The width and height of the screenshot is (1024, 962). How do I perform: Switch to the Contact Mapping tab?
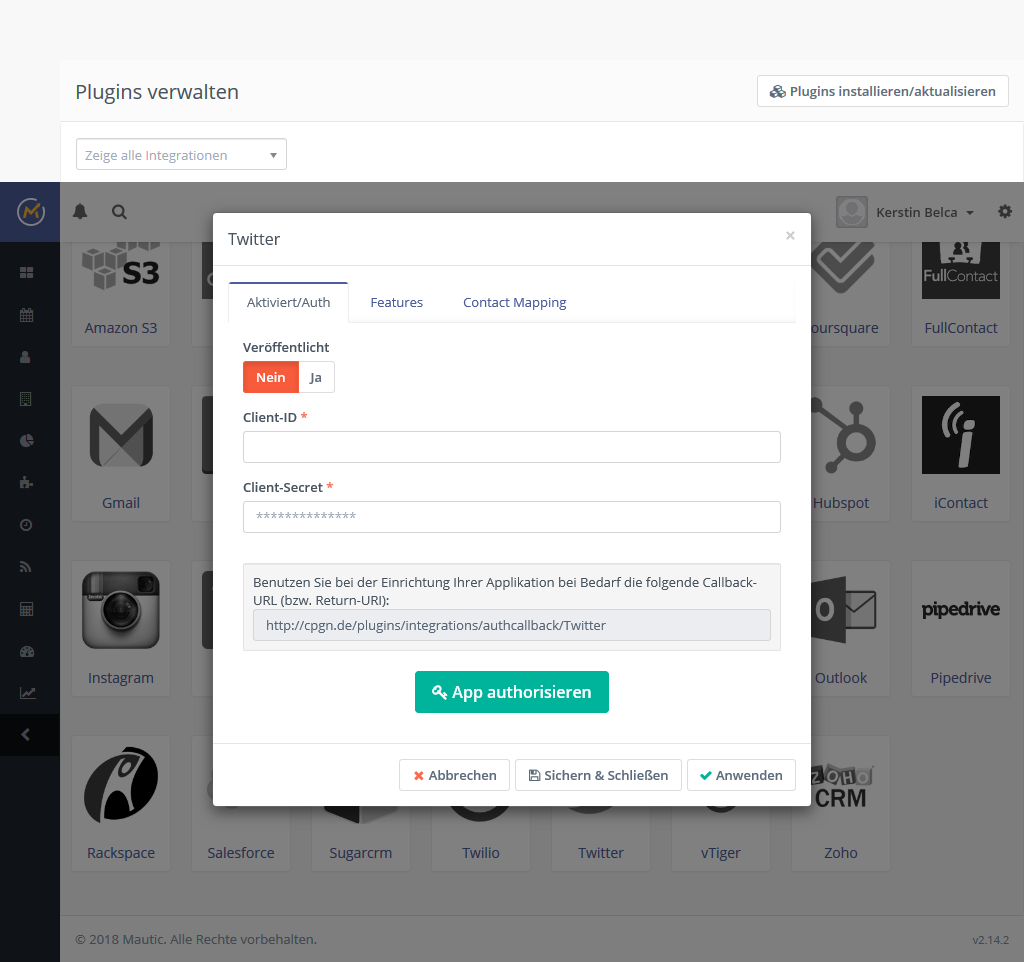(515, 302)
